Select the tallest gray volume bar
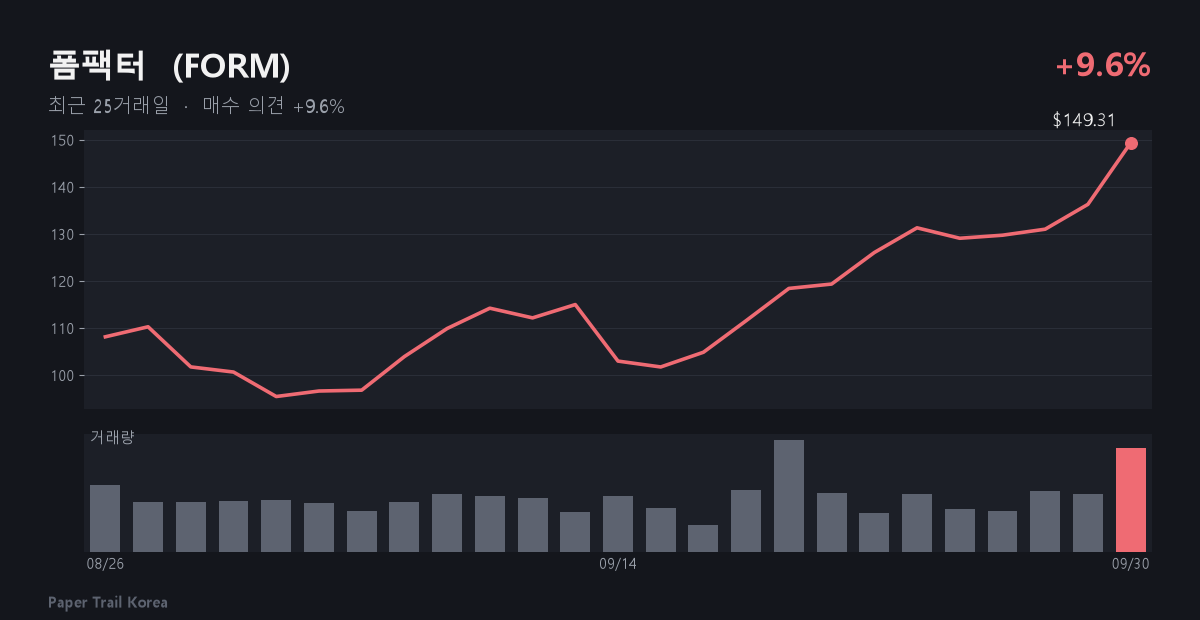The height and width of the screenshot is (620, 1200). click(x=789, y=496)
